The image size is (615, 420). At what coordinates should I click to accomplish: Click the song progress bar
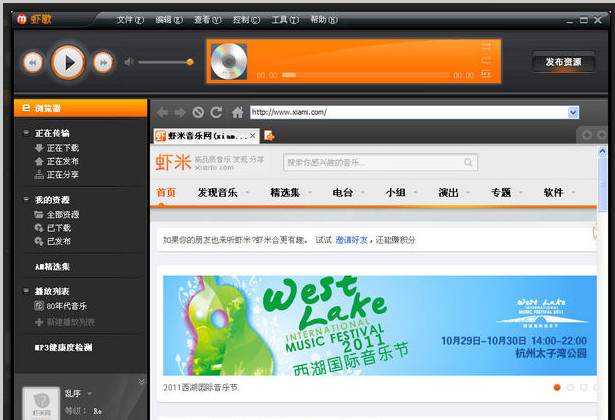tap(365, 75)
